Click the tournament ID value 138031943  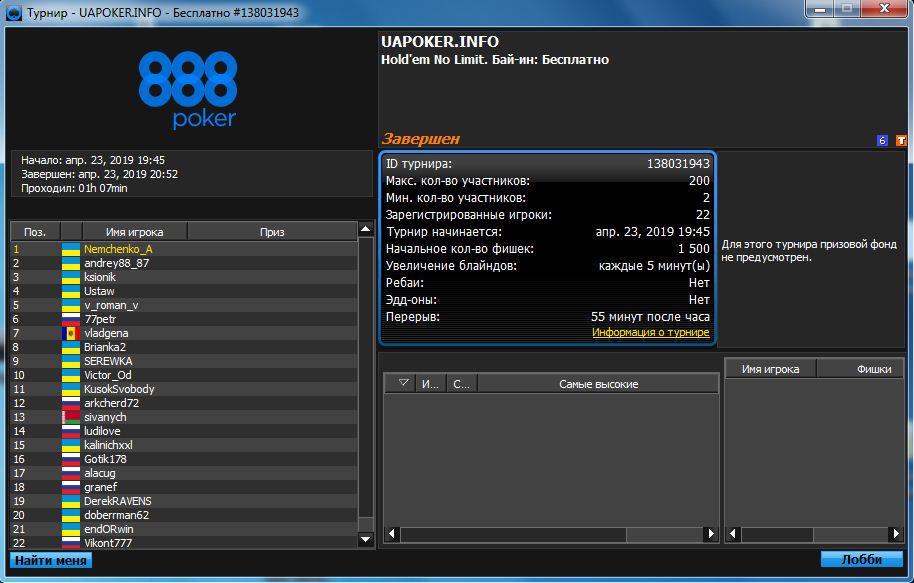pos(678,164)
